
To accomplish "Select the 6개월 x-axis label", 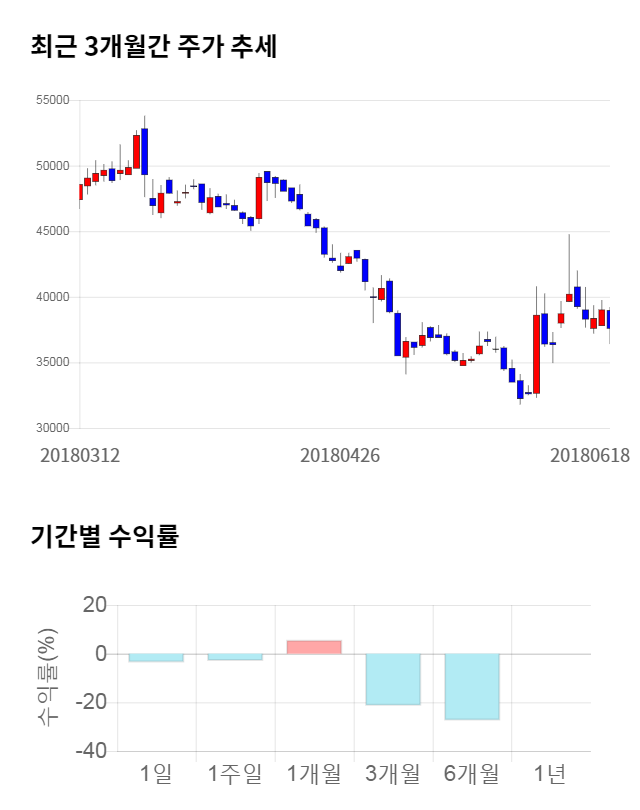I will 471,773.
